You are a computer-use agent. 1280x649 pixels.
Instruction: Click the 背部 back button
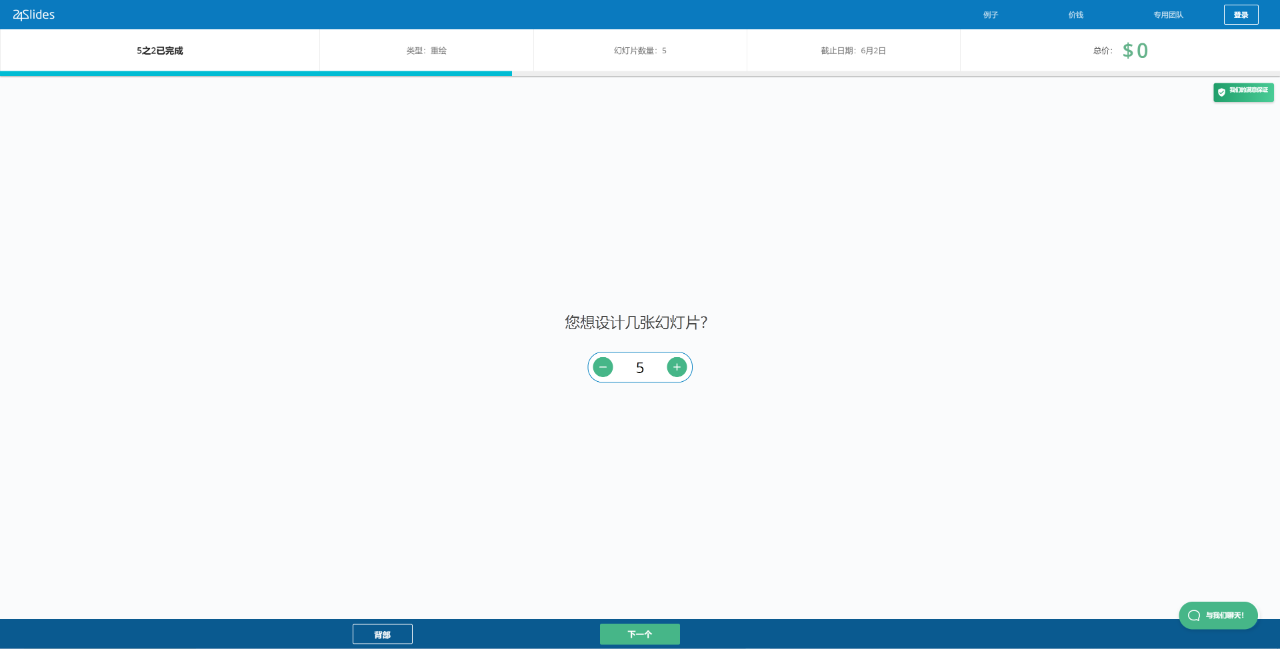pos(382,634)
